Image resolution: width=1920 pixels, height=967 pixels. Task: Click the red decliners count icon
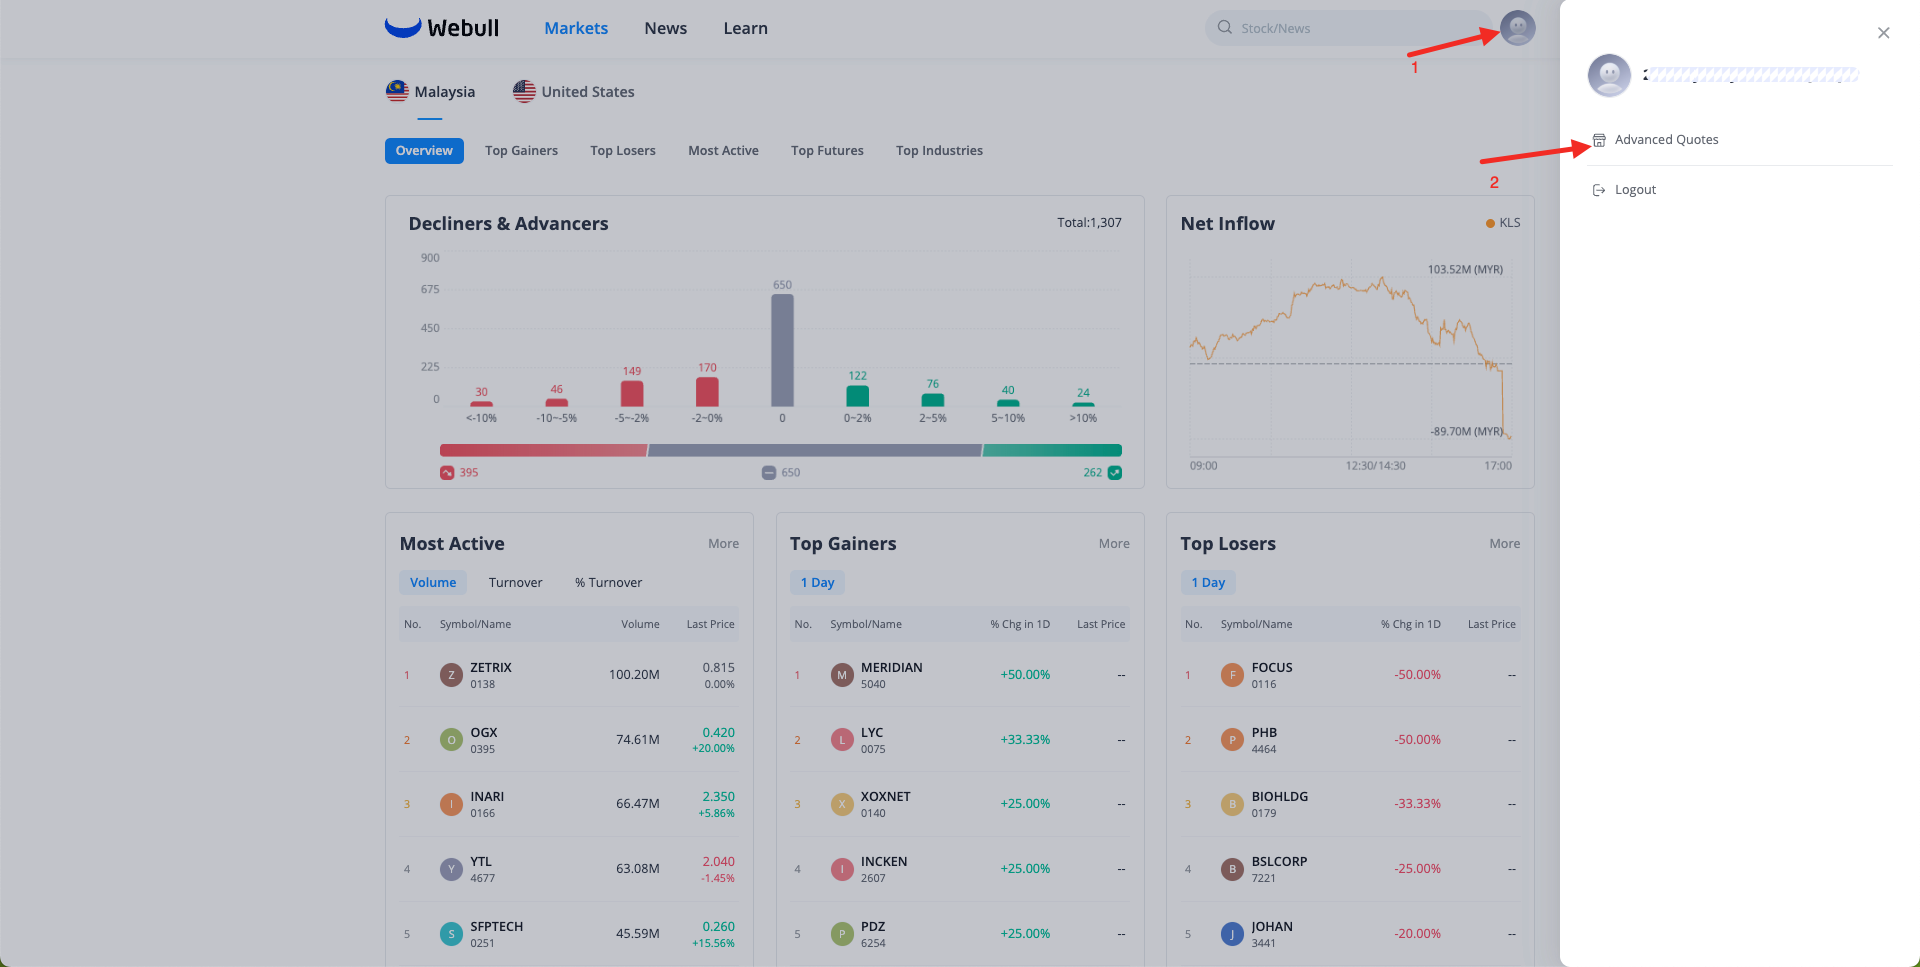pos(447,473)
